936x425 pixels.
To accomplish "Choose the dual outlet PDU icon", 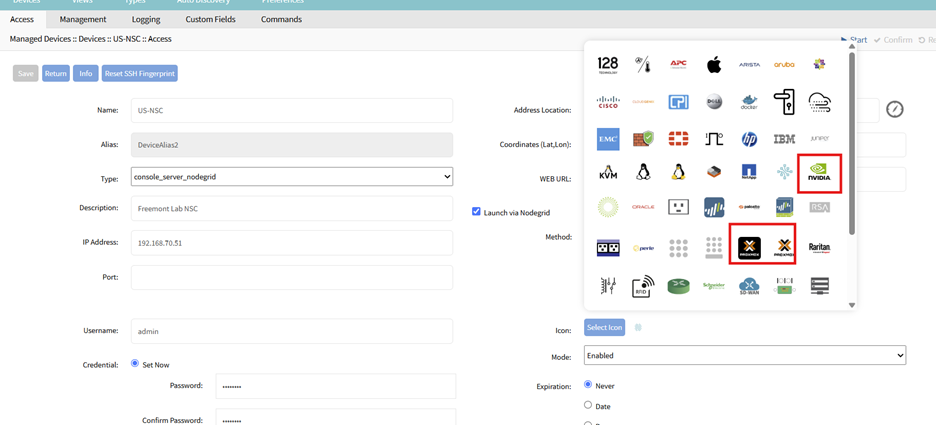I will click(x=608, y=248).
